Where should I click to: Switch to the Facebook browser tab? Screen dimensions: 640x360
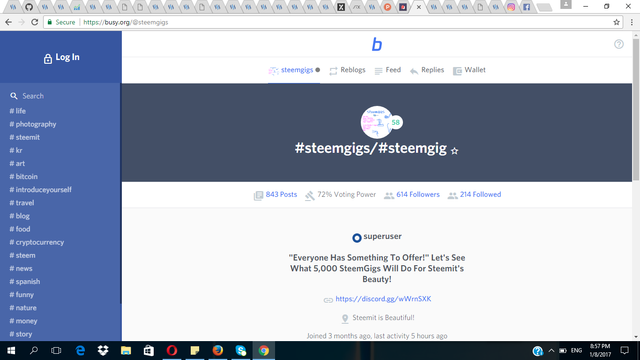(527, 7)
